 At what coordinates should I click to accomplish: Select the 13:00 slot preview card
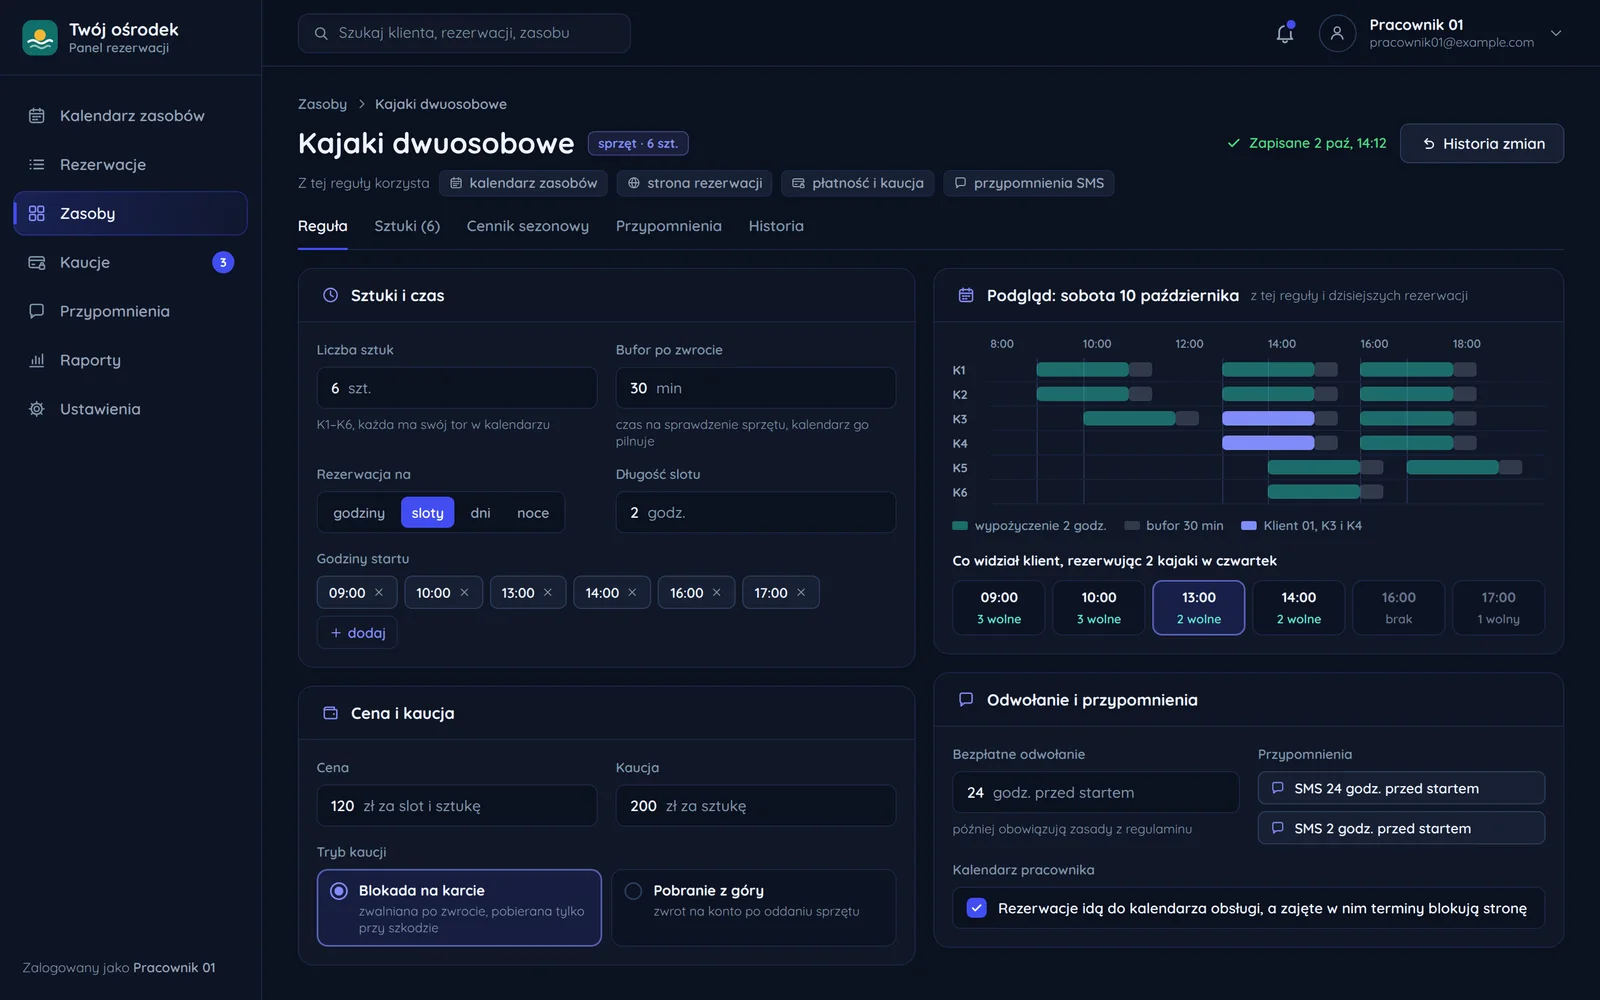pyautogui.click(x=1199, y=608)
